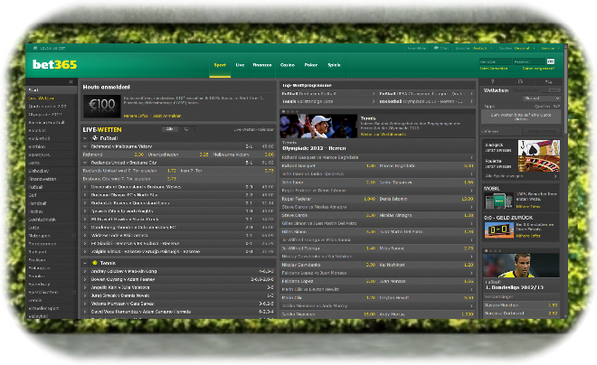Click the soccer ball icon next to Fußball

[x=95, y=138]
